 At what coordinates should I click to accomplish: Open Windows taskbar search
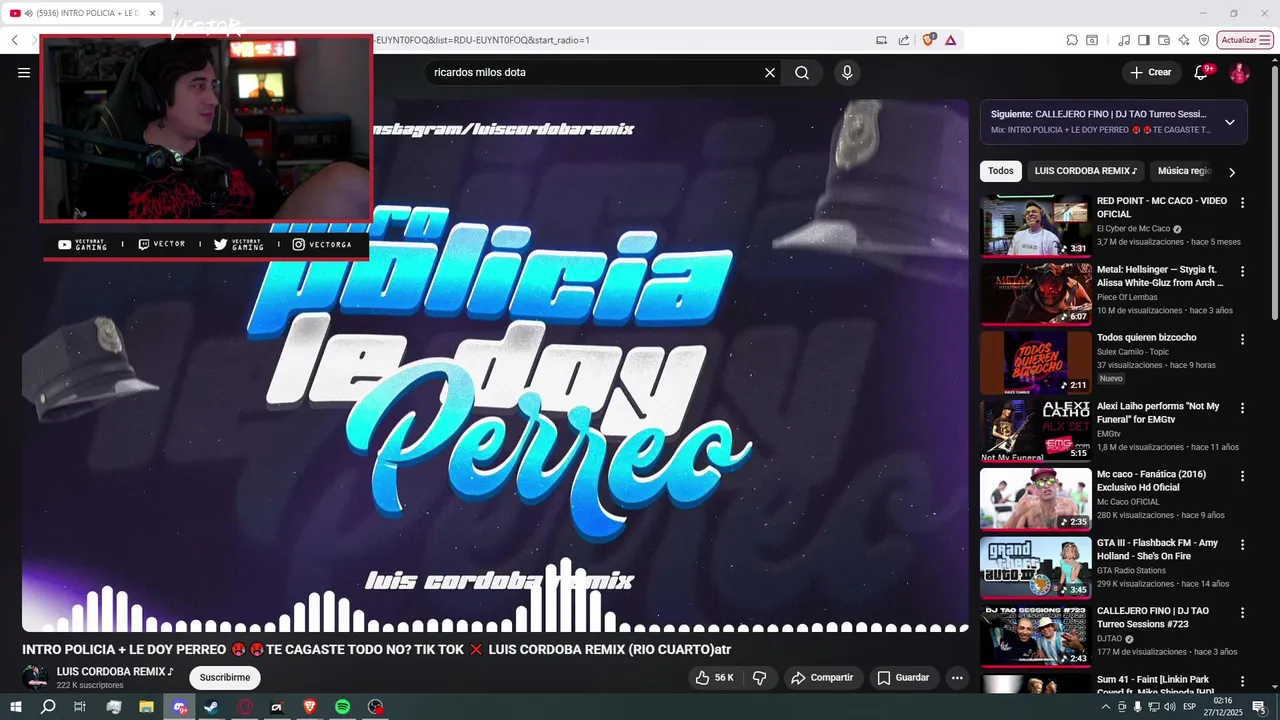pos(48,707)
